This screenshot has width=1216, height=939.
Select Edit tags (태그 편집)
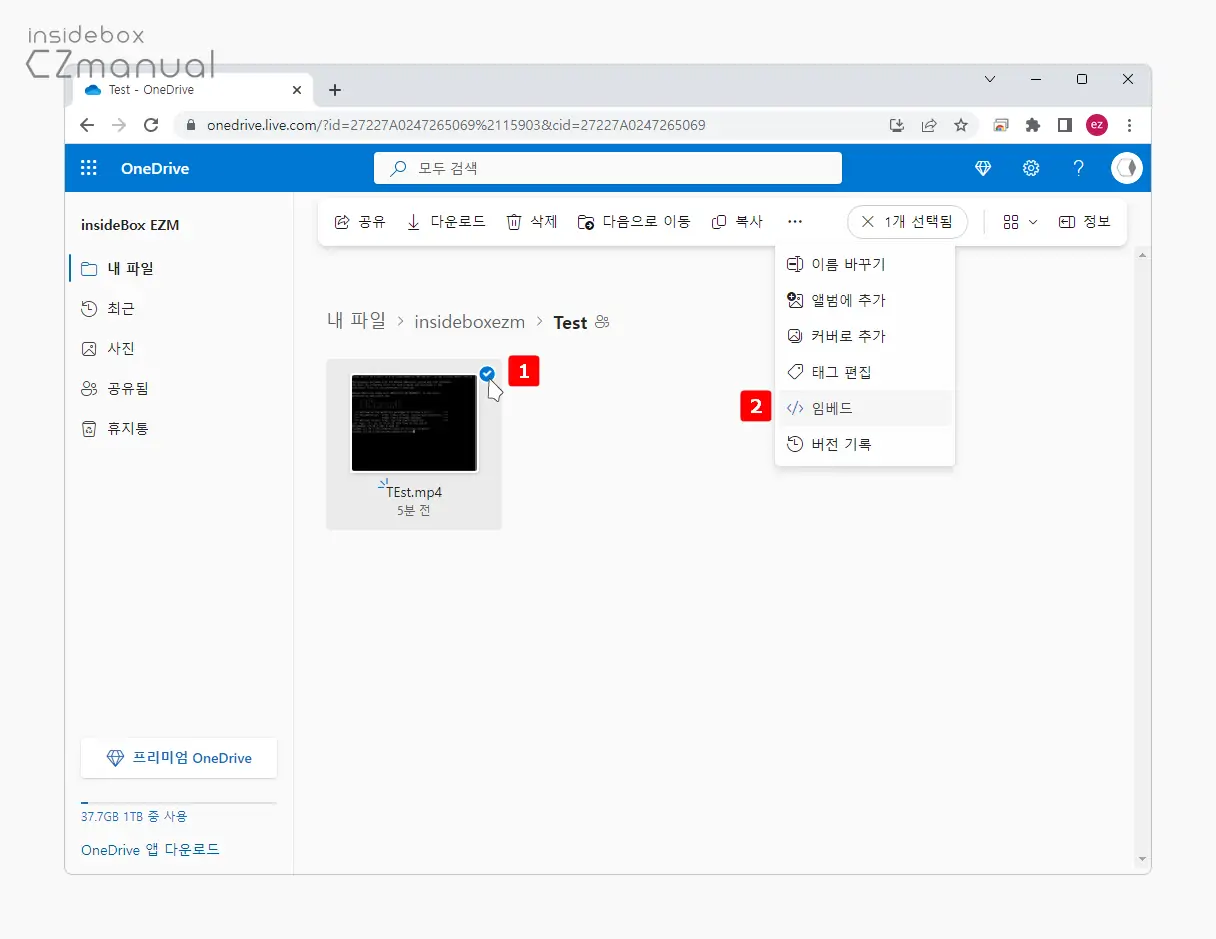pos(865,372)
